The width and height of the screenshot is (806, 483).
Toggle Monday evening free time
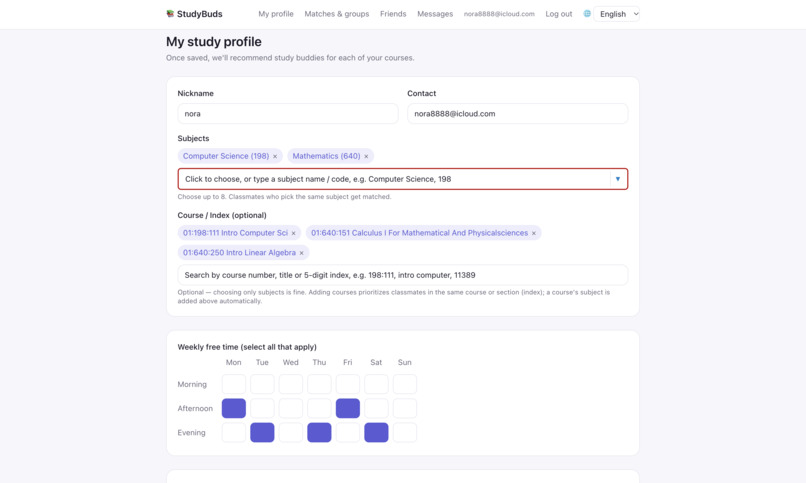pyautogui.click(x=234, y=433)
